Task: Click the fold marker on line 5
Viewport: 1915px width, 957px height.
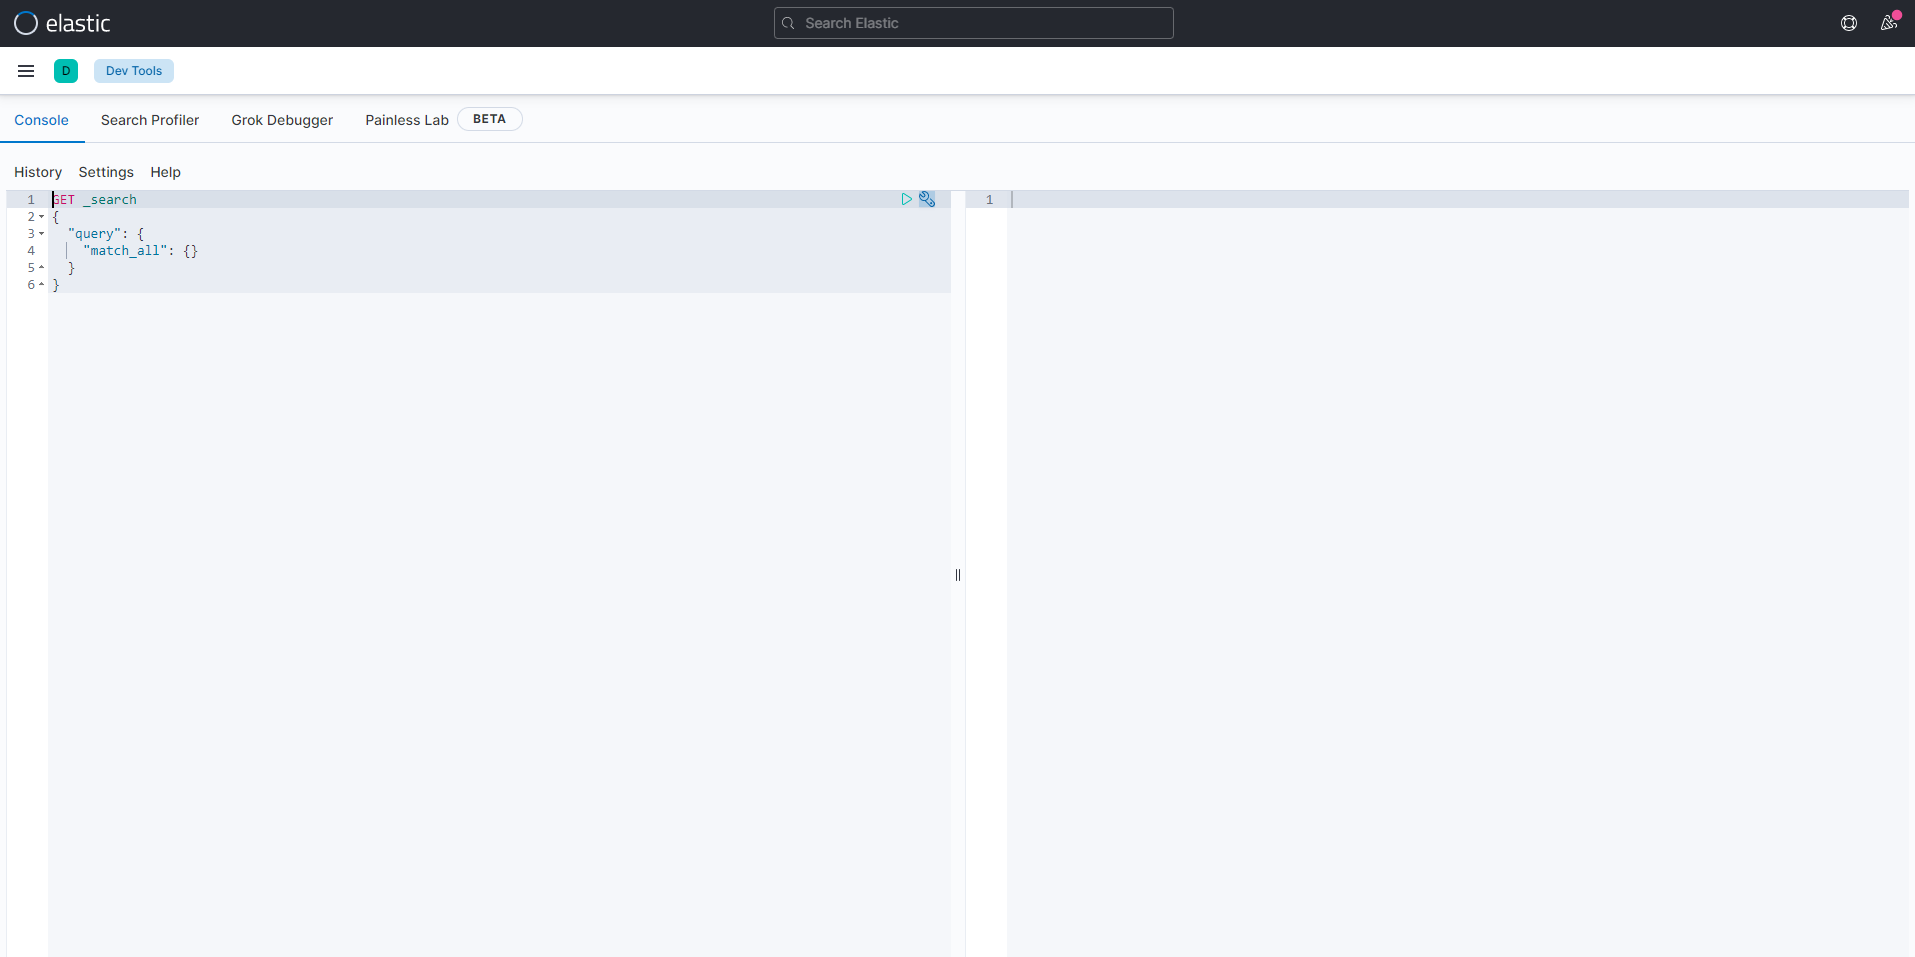Action: click(x=41, y=268)
